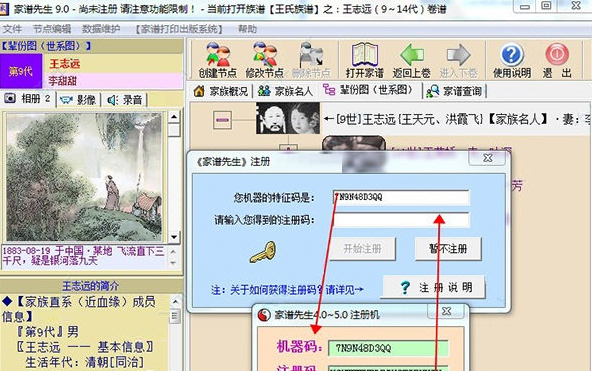Viewport: 592px width, 371px height.
Task: Click the 特征码 machine code field
Action: click(401, 197)
